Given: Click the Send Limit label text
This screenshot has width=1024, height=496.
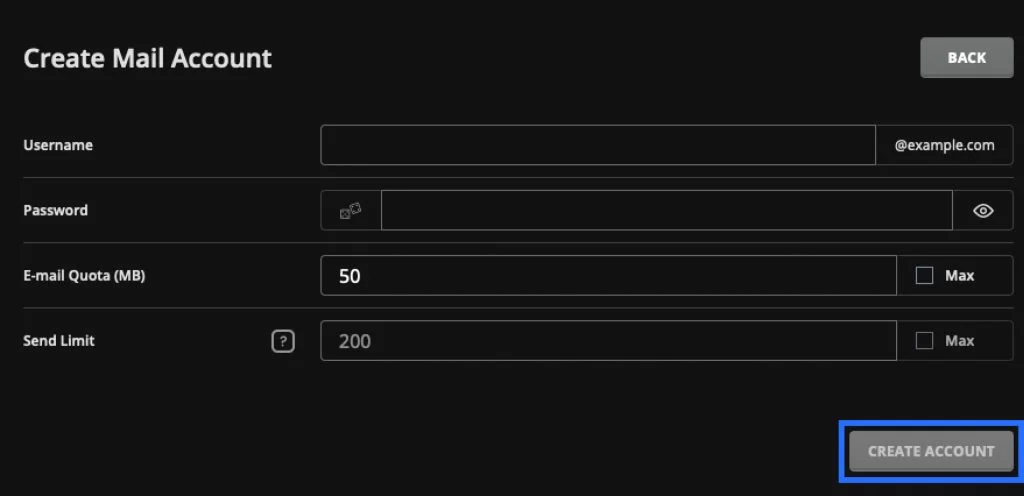Looking at the screenshot, I should pyautogui.click(x=59, y=341).
